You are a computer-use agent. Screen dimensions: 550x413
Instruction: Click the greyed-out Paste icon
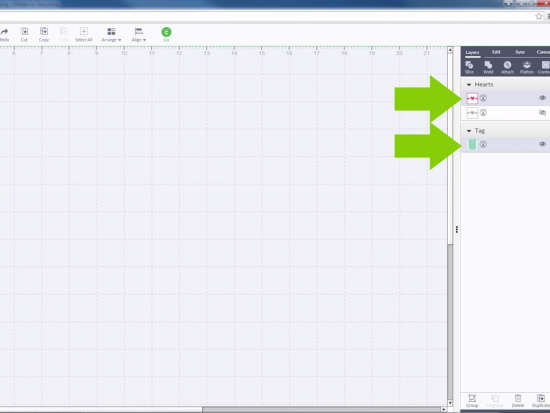tap(64, 34)
